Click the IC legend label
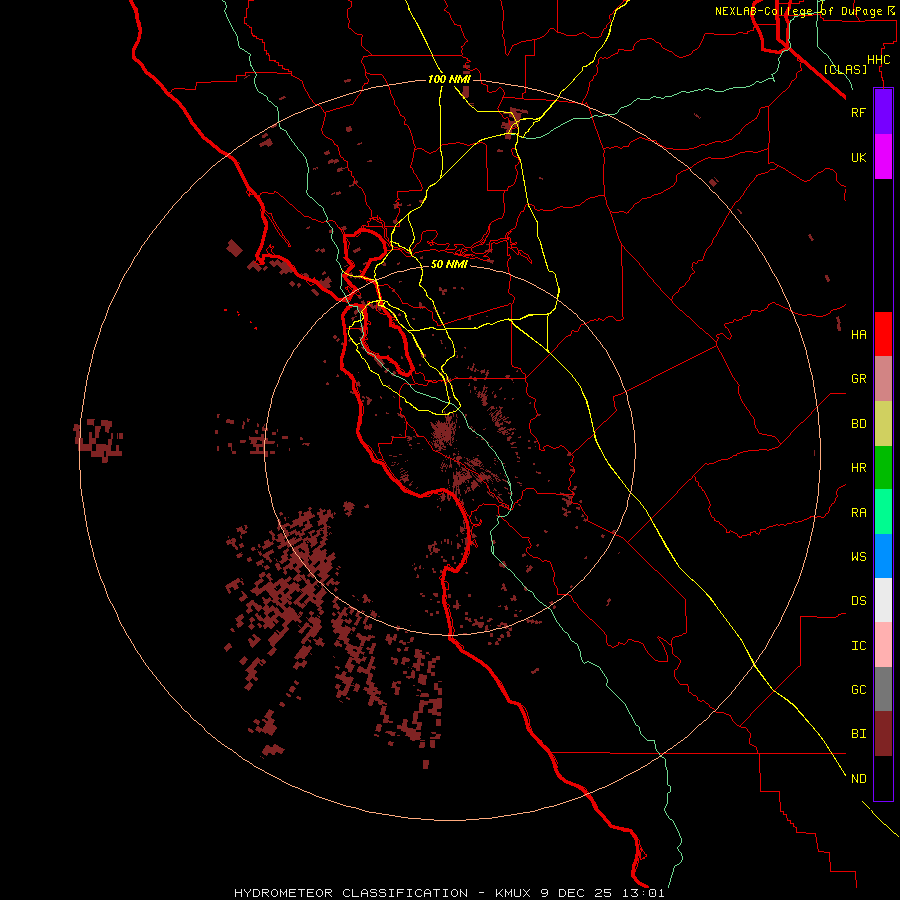Viewport: 900px width, 900px height. [x=858, y=646]
